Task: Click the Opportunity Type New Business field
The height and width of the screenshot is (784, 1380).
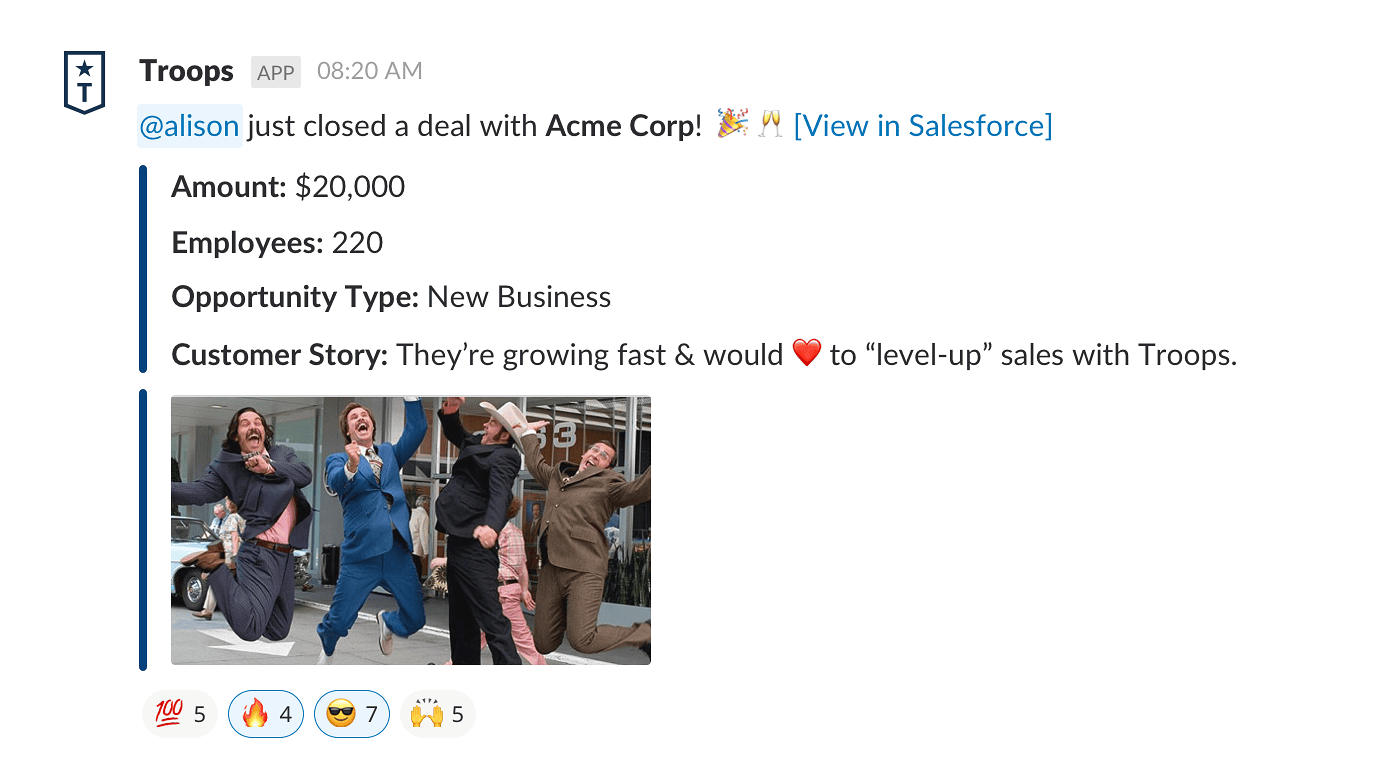Action: [x=391, y=297]
